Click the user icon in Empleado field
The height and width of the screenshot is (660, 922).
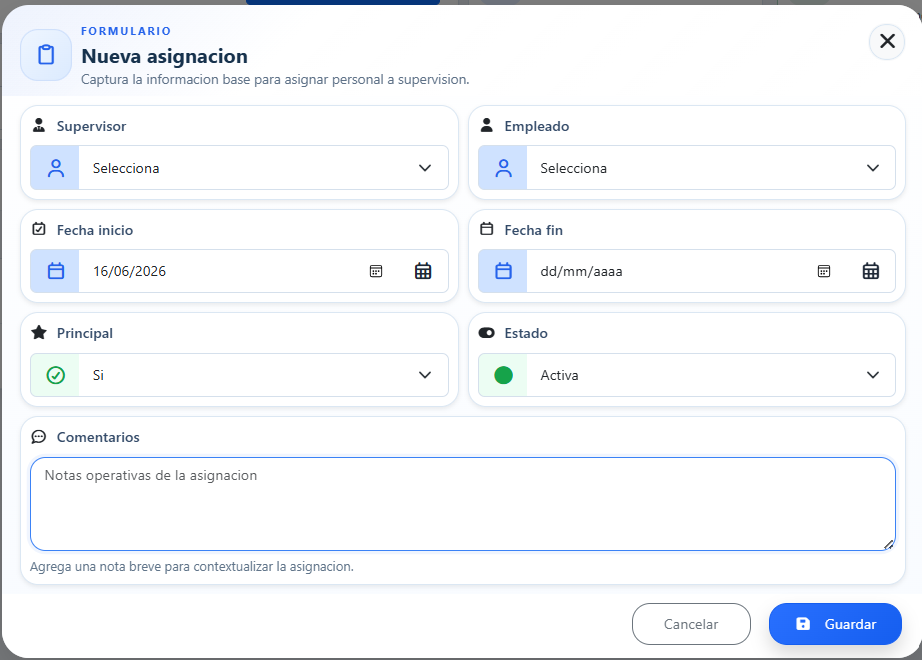click(503, 168)
